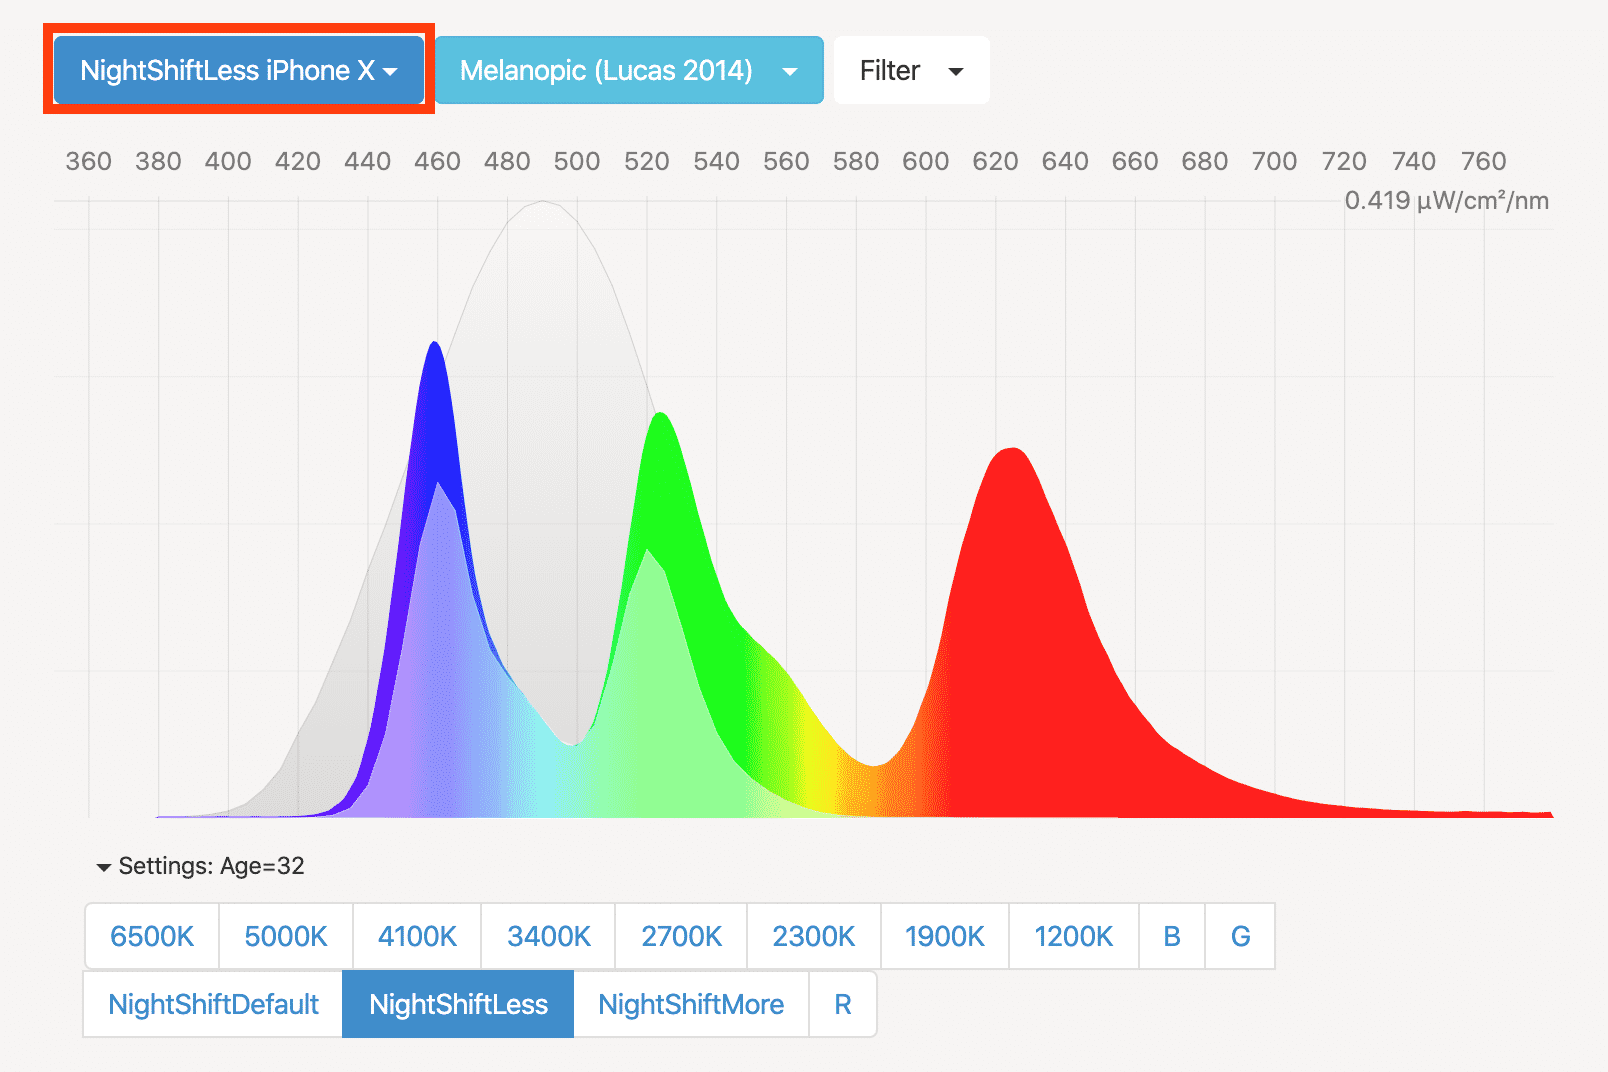
Task: Choose the 1900K color temperature
Action: [x=945, y=936]
